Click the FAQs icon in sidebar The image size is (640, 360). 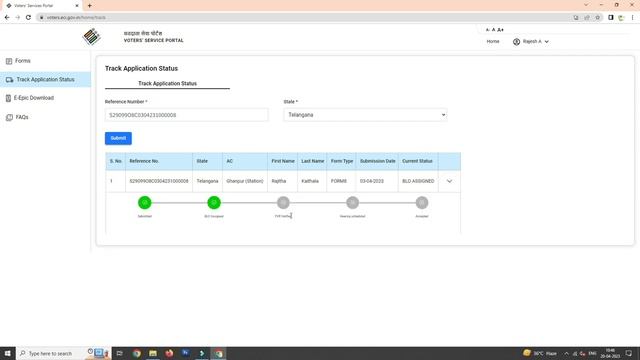tap(9, 118)
